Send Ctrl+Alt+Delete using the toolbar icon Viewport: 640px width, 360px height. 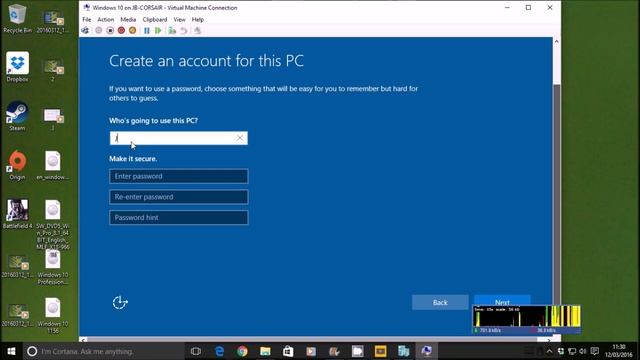(x=85, y=31)
